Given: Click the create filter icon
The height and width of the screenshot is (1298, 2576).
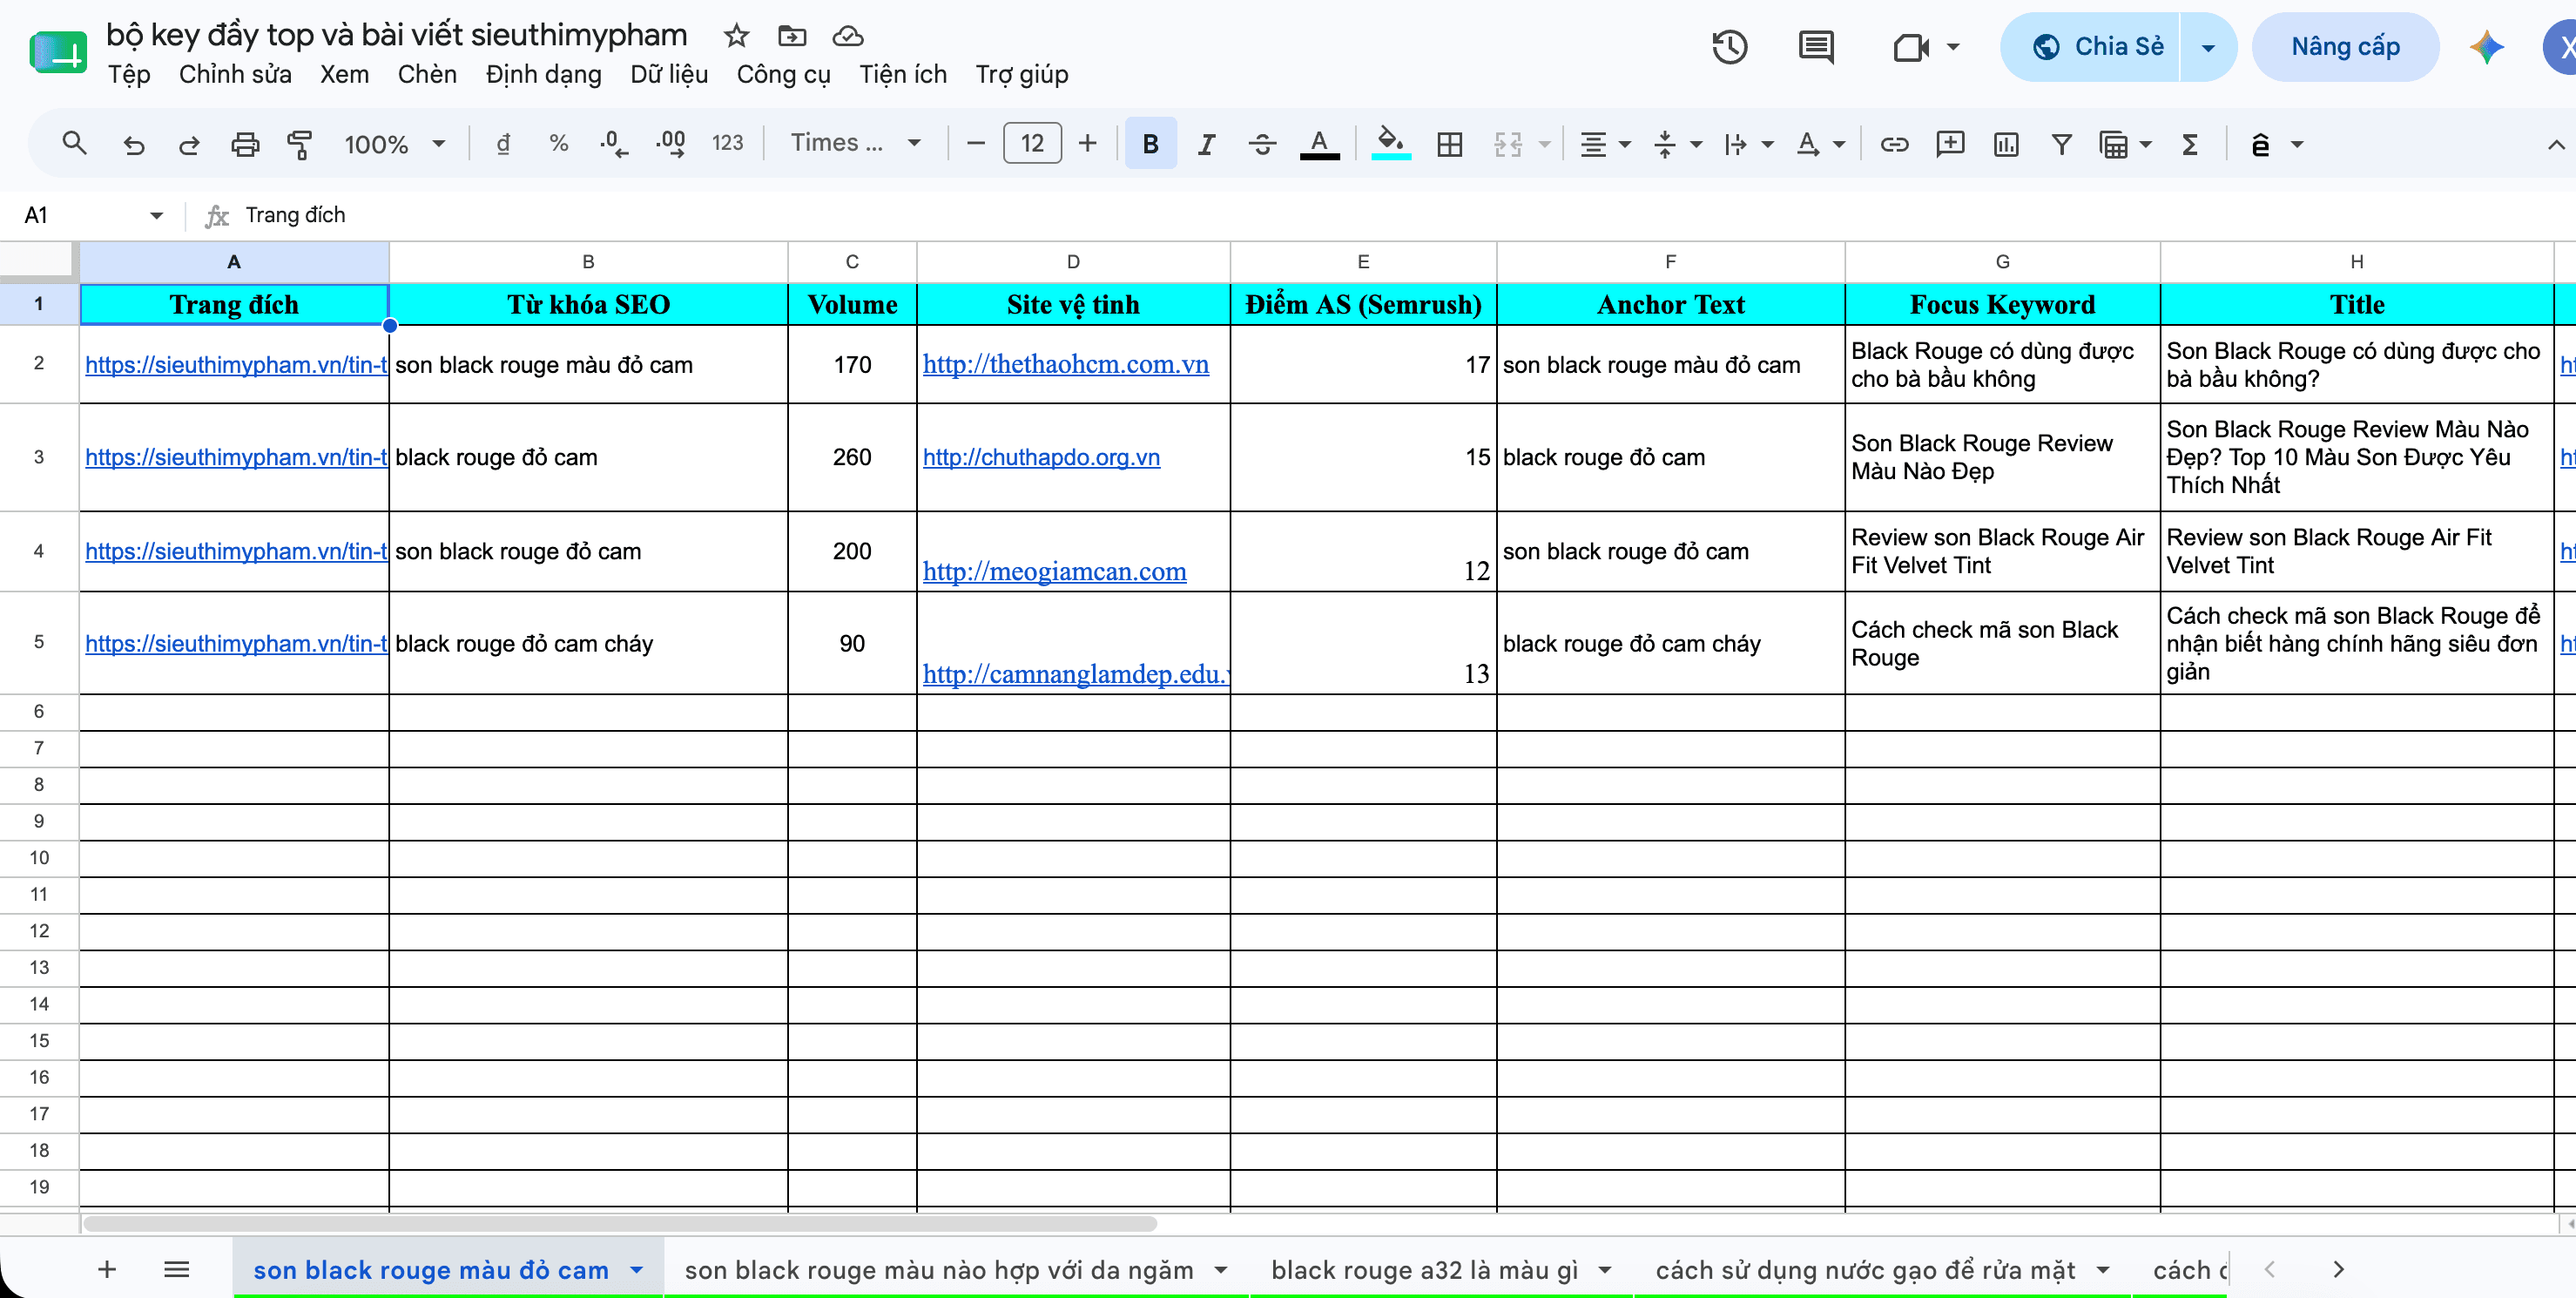Looking at the screenshot, I should click(x=2061, y=144).
